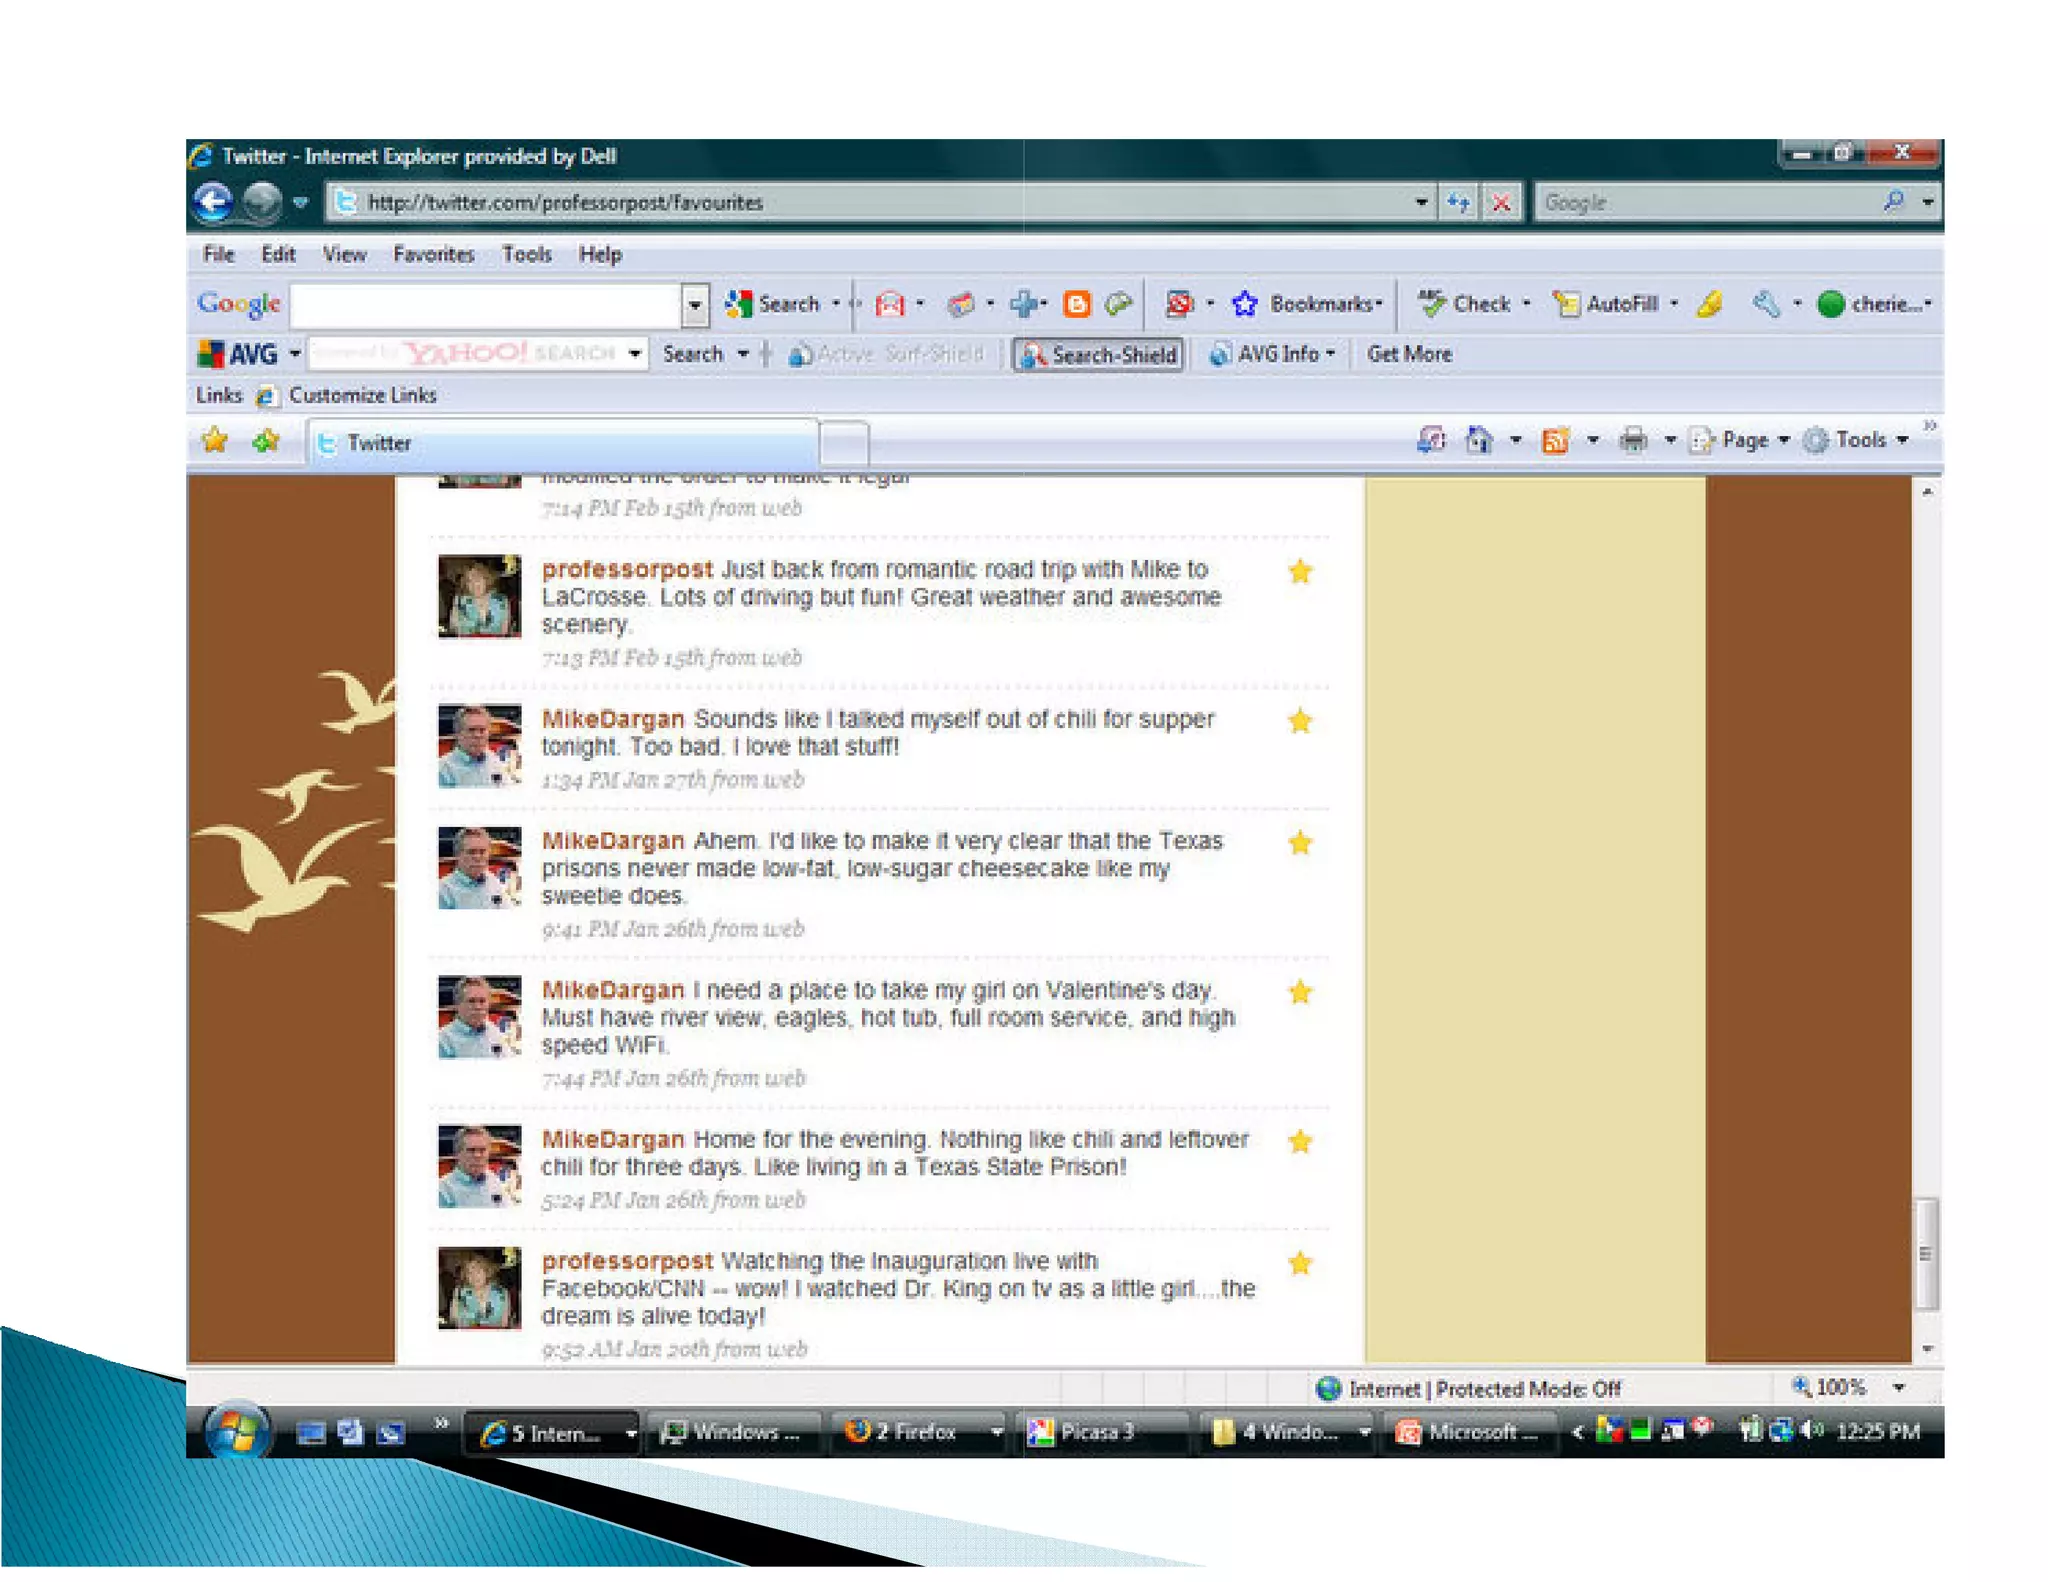Unfavorite the Valentine's day tweet star
This screenshot has height=1582, width=2048.
1300,992
